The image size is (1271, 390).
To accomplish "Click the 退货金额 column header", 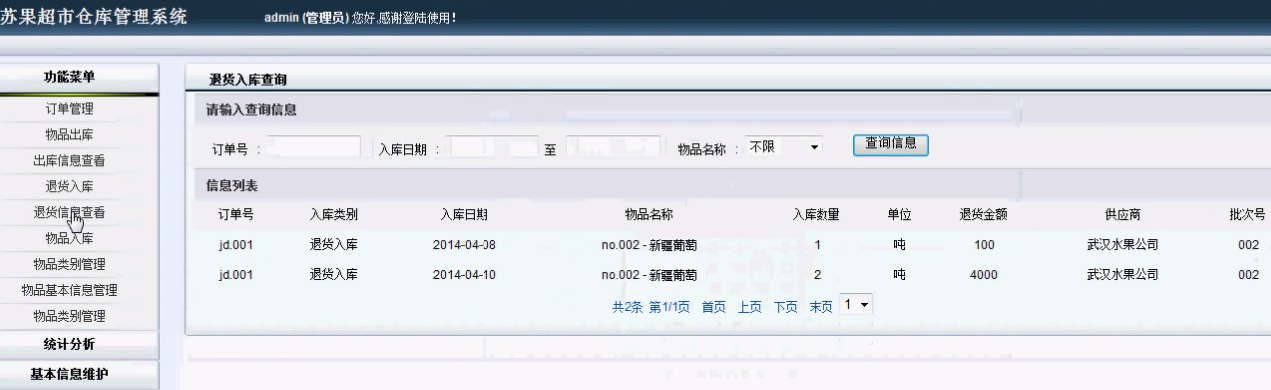I will pos(983,215).
